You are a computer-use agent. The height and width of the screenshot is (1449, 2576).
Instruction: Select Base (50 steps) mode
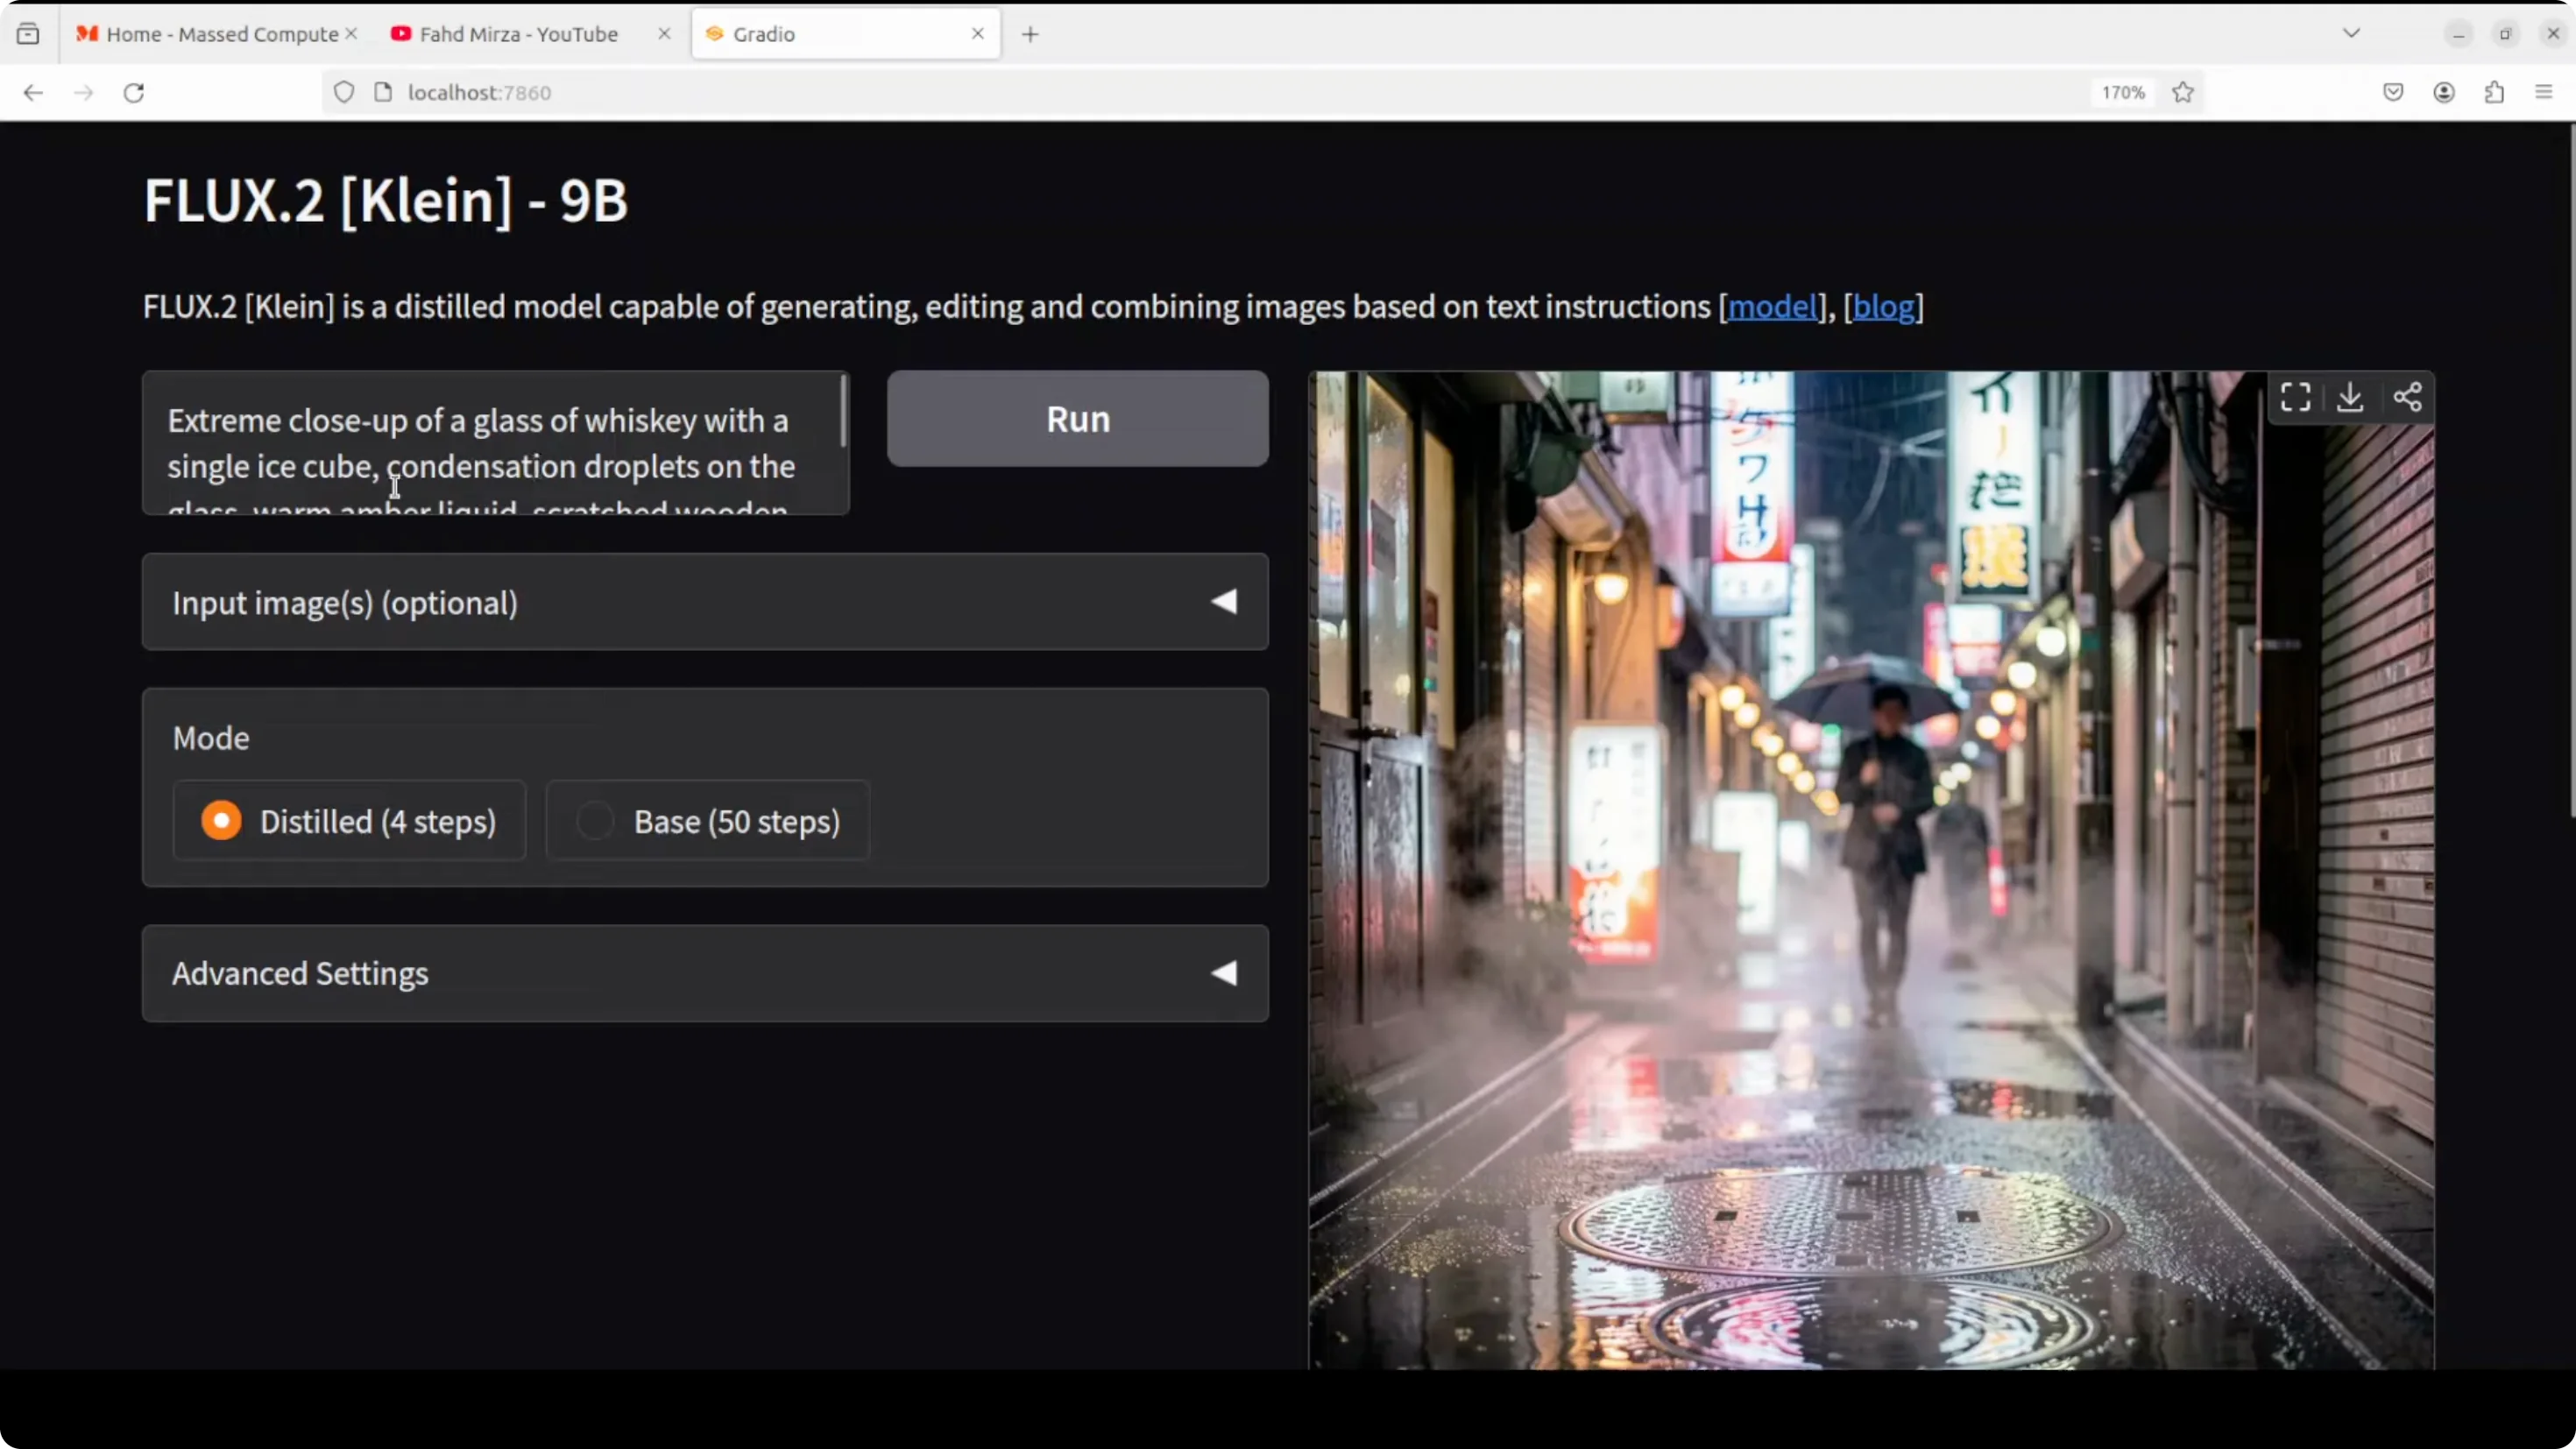click(596, 821)
